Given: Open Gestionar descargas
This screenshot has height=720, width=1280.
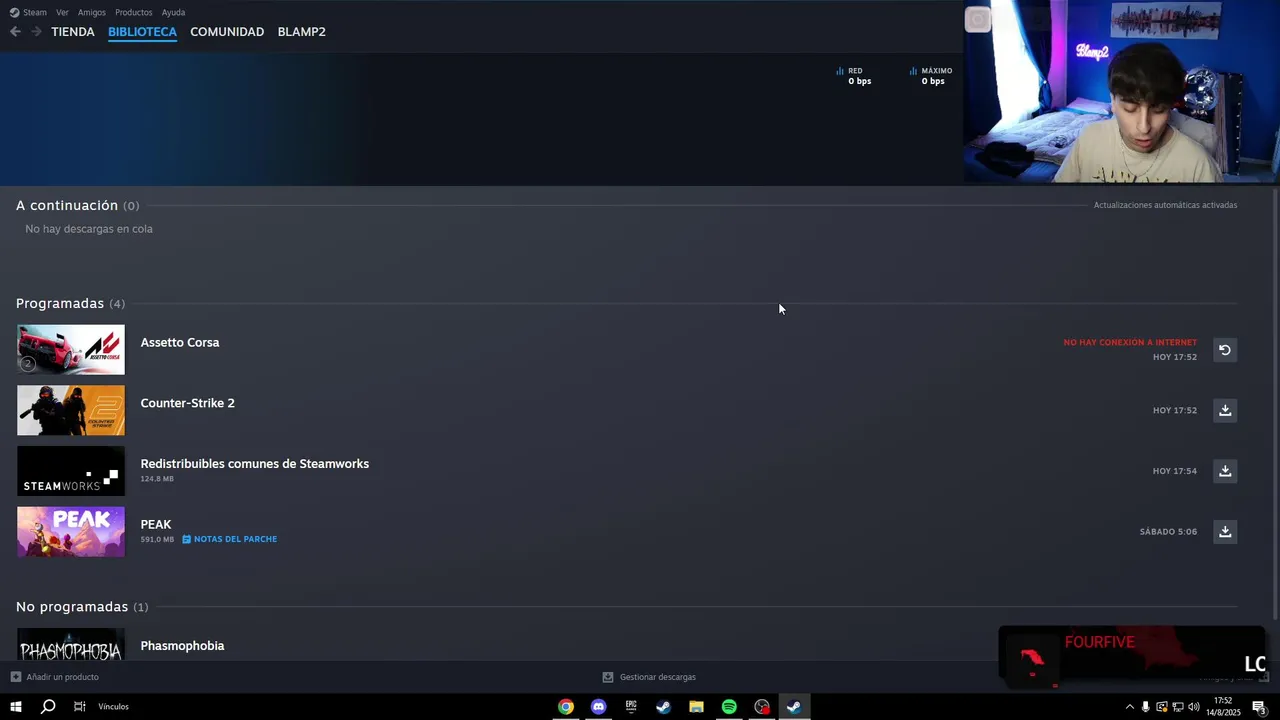Looking at the screenshot, I should [x=649, y=677].
